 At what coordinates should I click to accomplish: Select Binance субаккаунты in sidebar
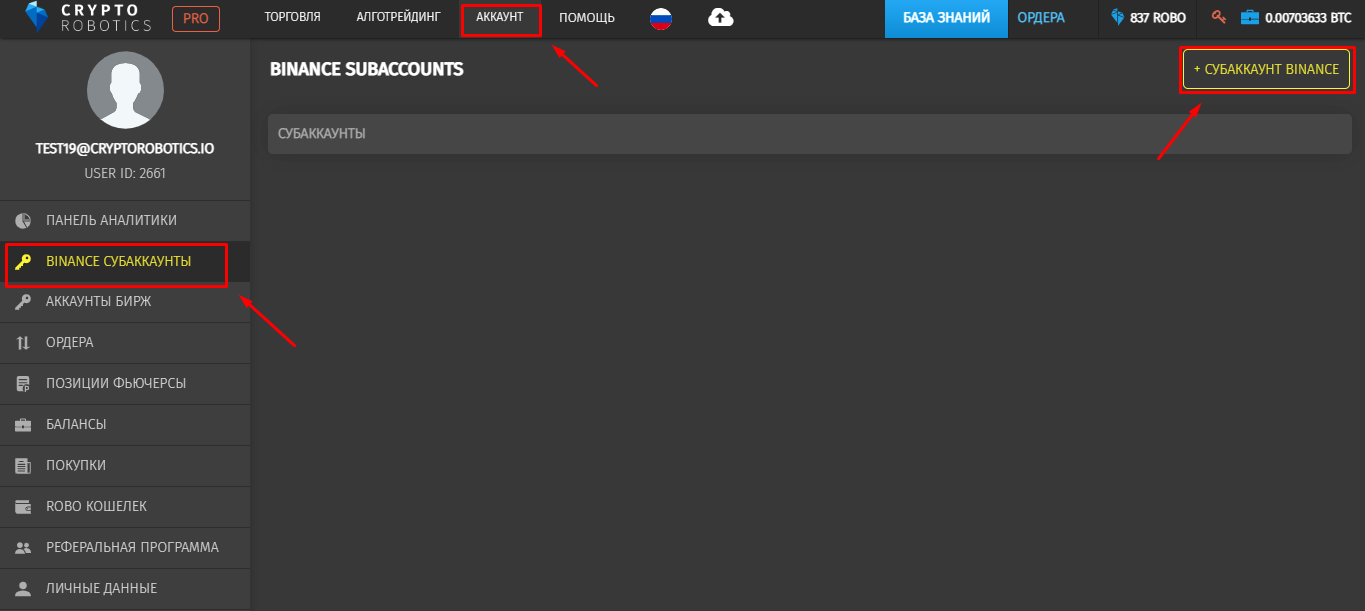(125, 262)
